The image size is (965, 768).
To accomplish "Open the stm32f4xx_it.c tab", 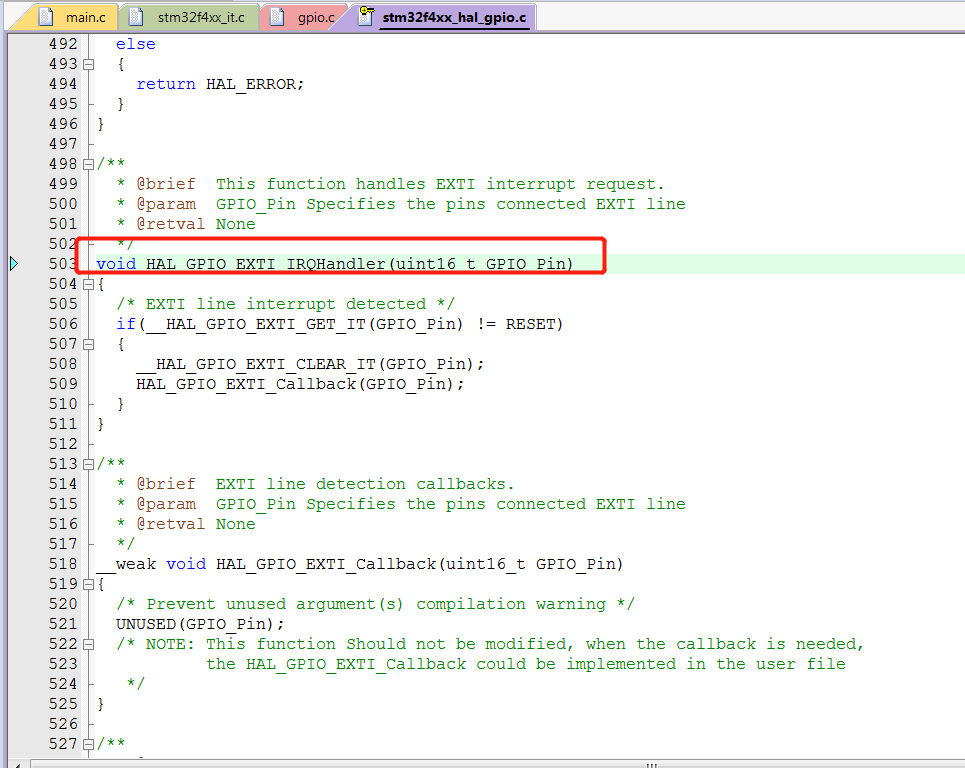I will coord(190,17).
